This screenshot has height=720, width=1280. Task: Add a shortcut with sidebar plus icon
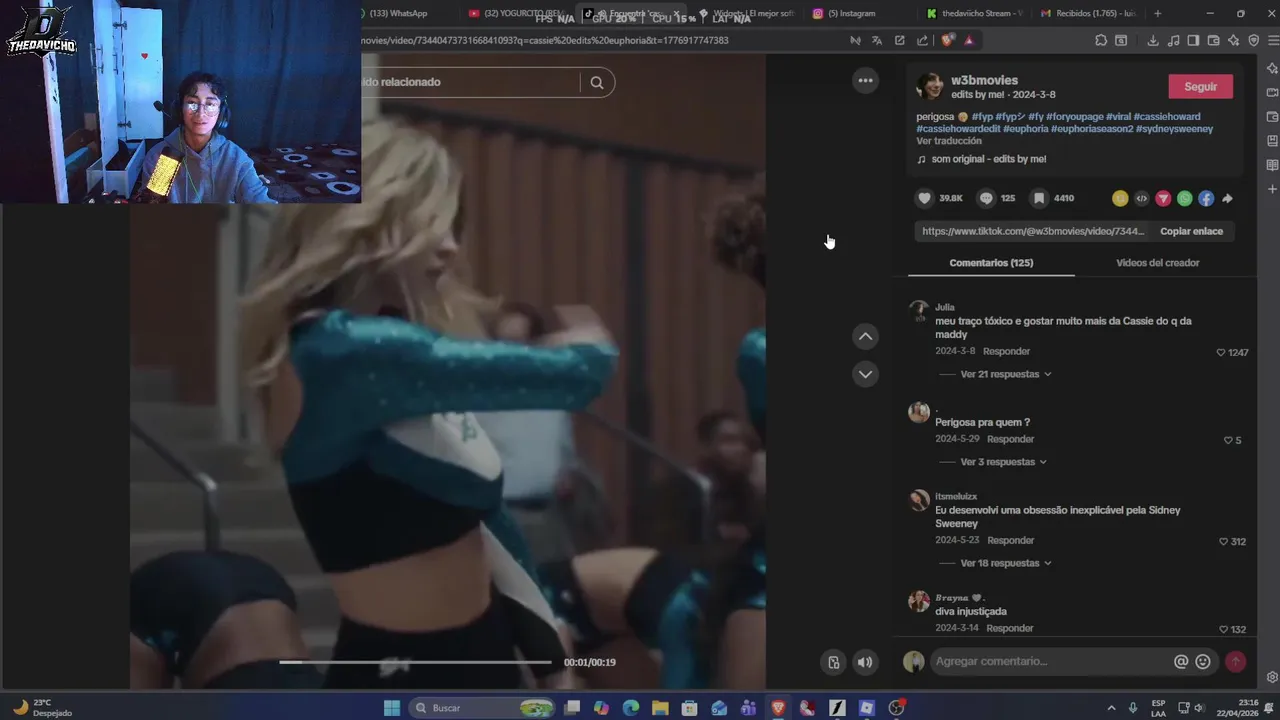point(1272,189)
